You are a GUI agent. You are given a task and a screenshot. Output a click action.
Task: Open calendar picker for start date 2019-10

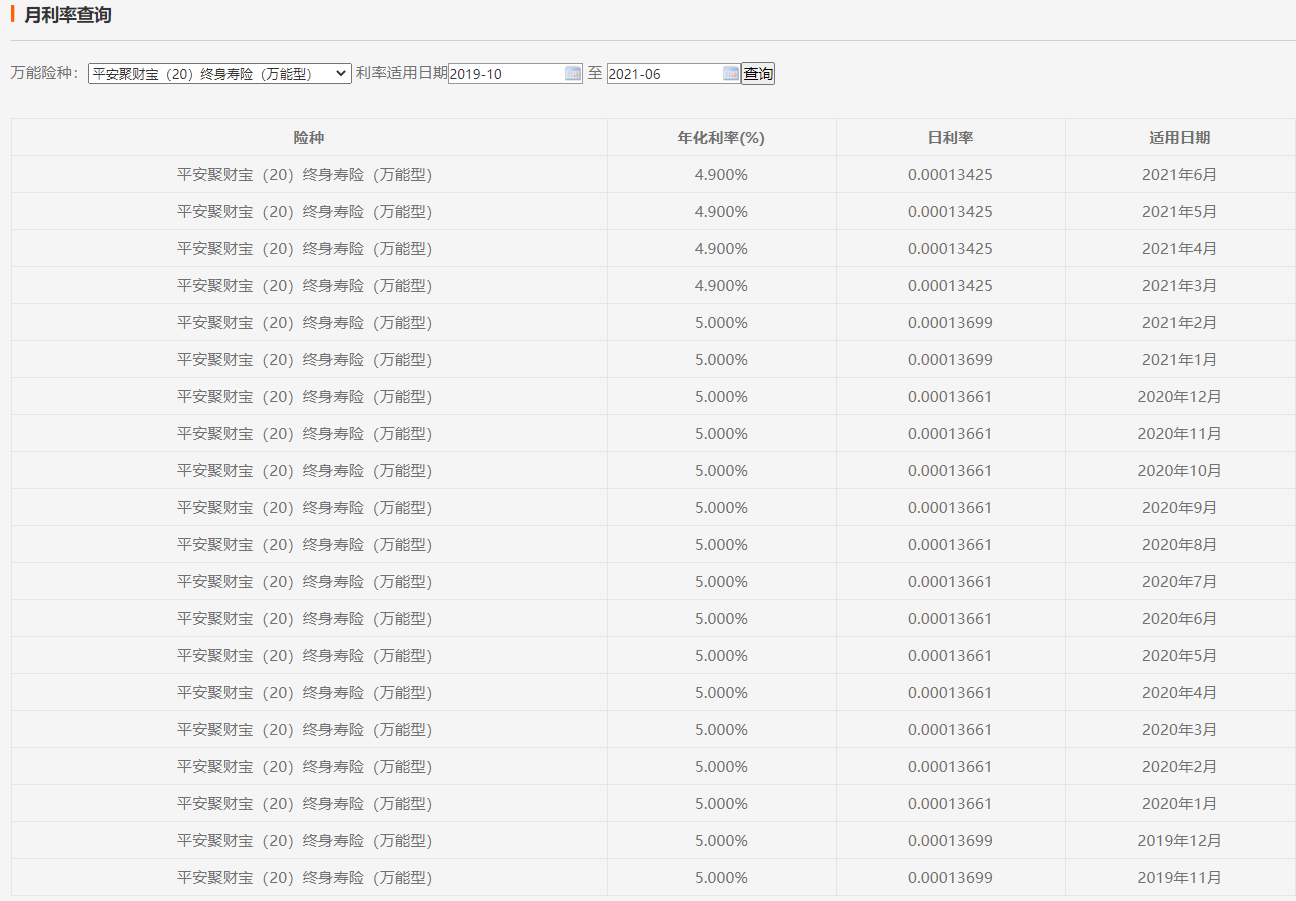coord(573,73)
